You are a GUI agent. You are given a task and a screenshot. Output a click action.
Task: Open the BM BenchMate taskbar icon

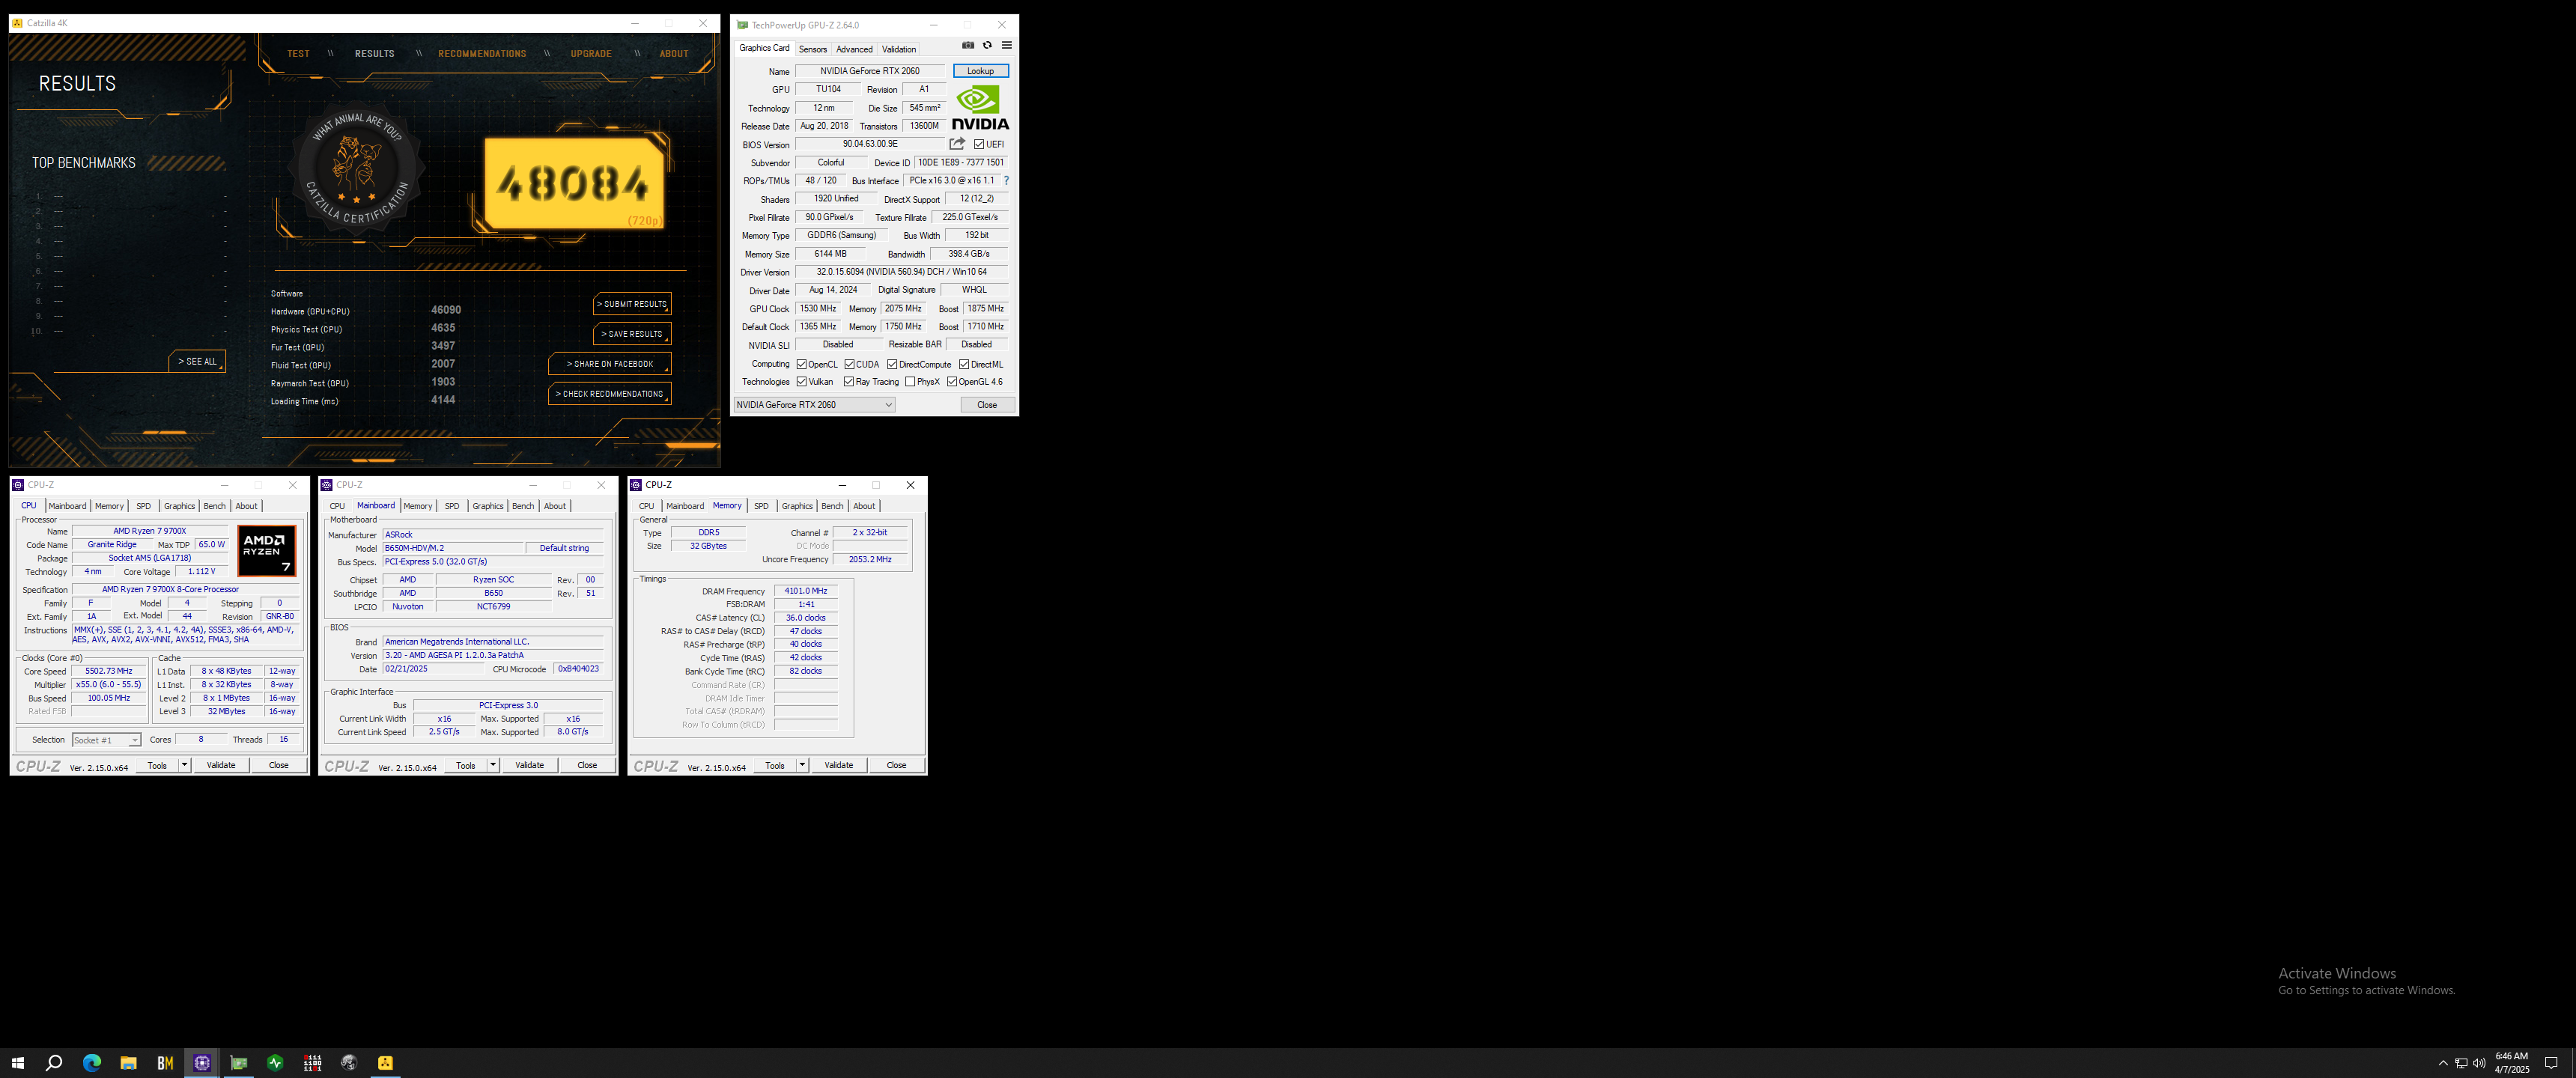tap(165, 1062)
